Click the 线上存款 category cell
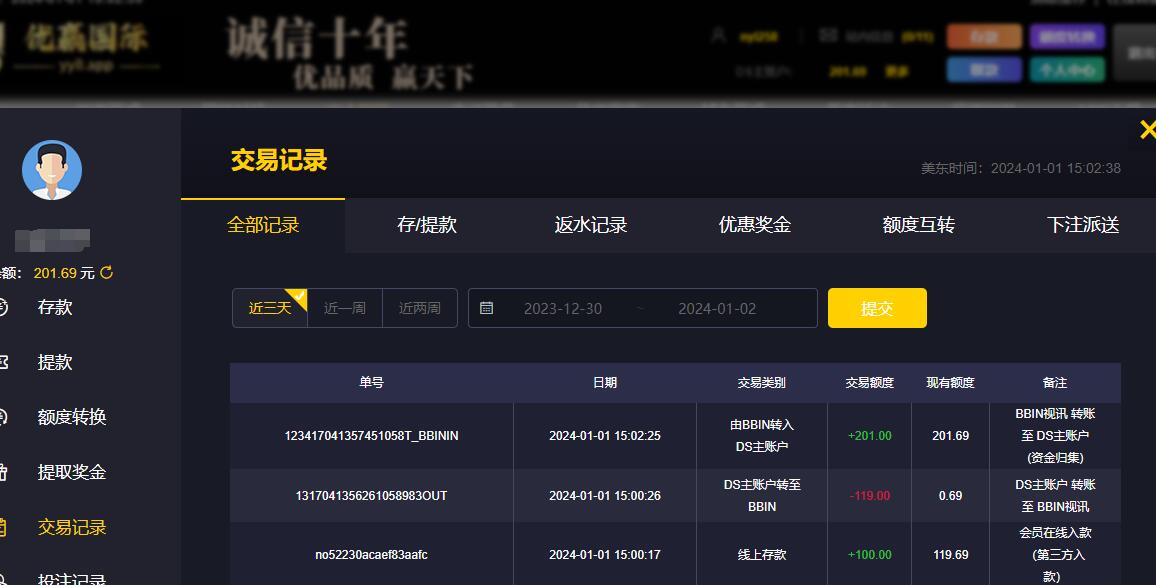The image size is (1156, 585). [762, 554]
